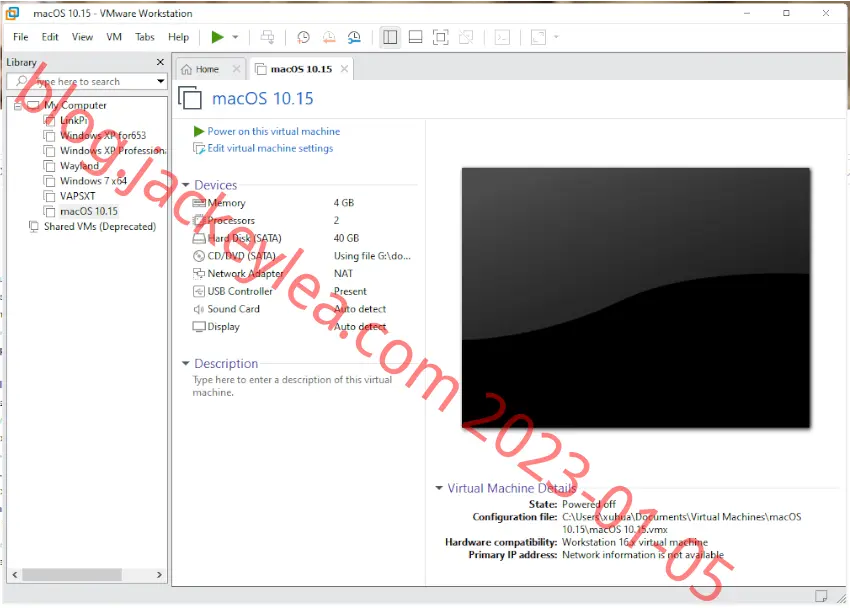Click Power on this virtual machine link
This screenshot has height=608, width=850.
(x=274, y=131)
